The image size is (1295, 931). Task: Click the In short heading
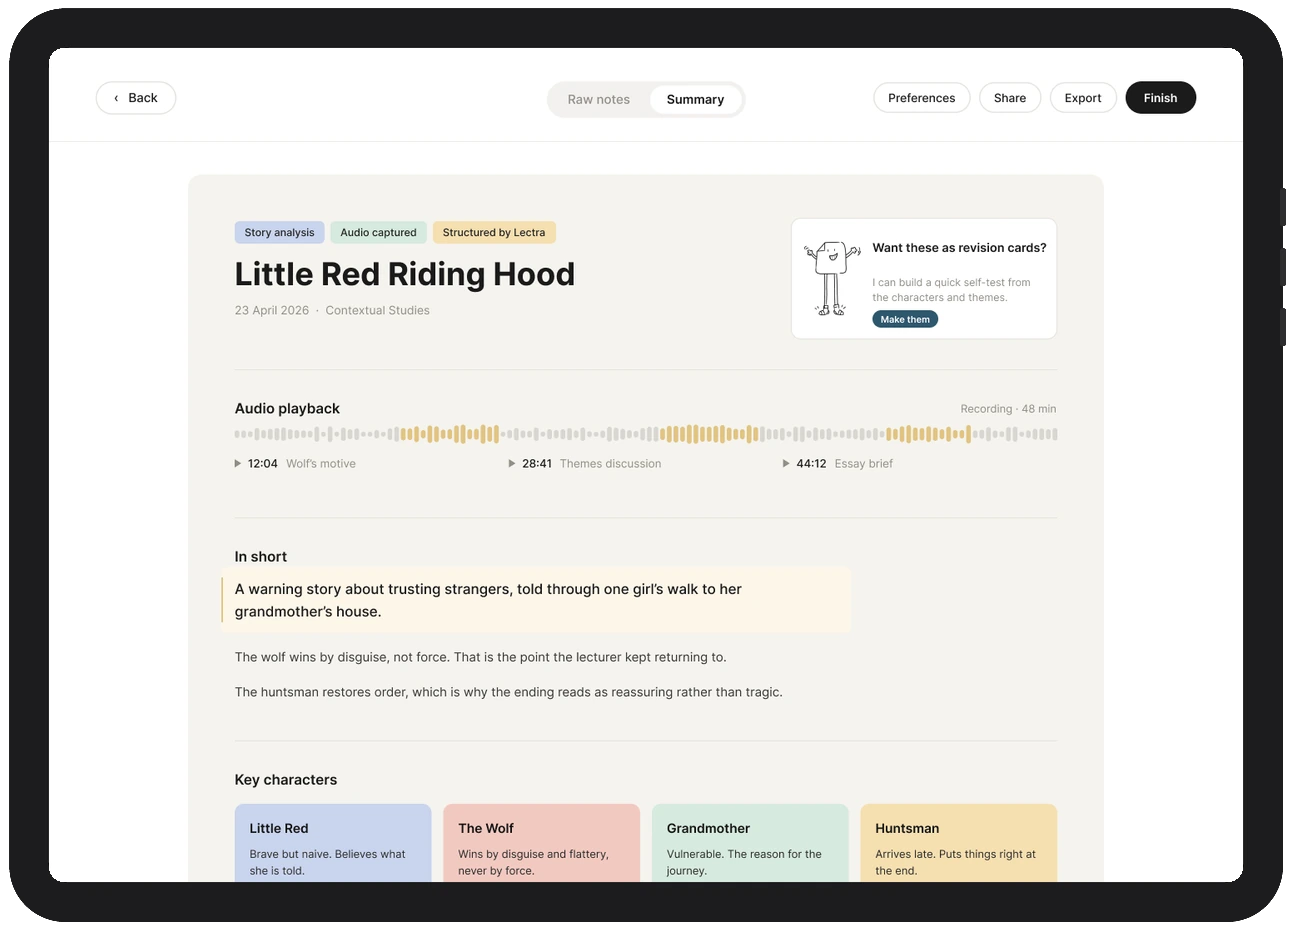pos(261,557)
